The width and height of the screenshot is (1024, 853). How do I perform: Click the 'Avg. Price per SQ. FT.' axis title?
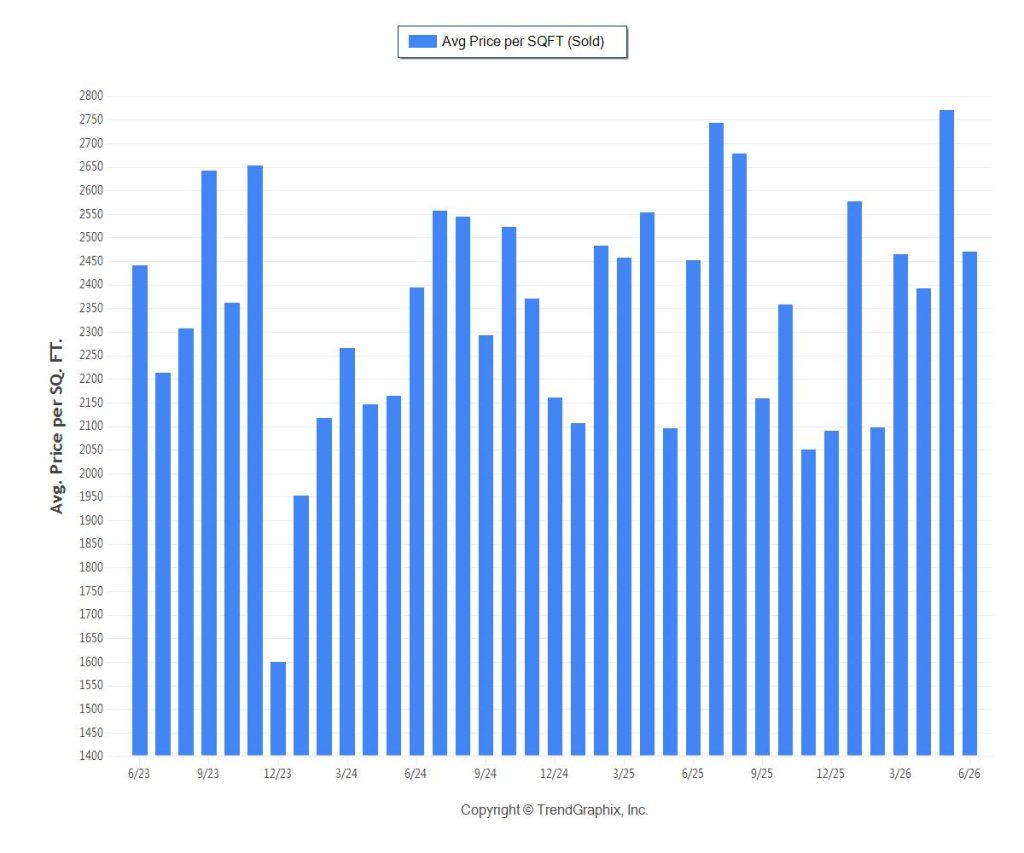click(57, 426)
